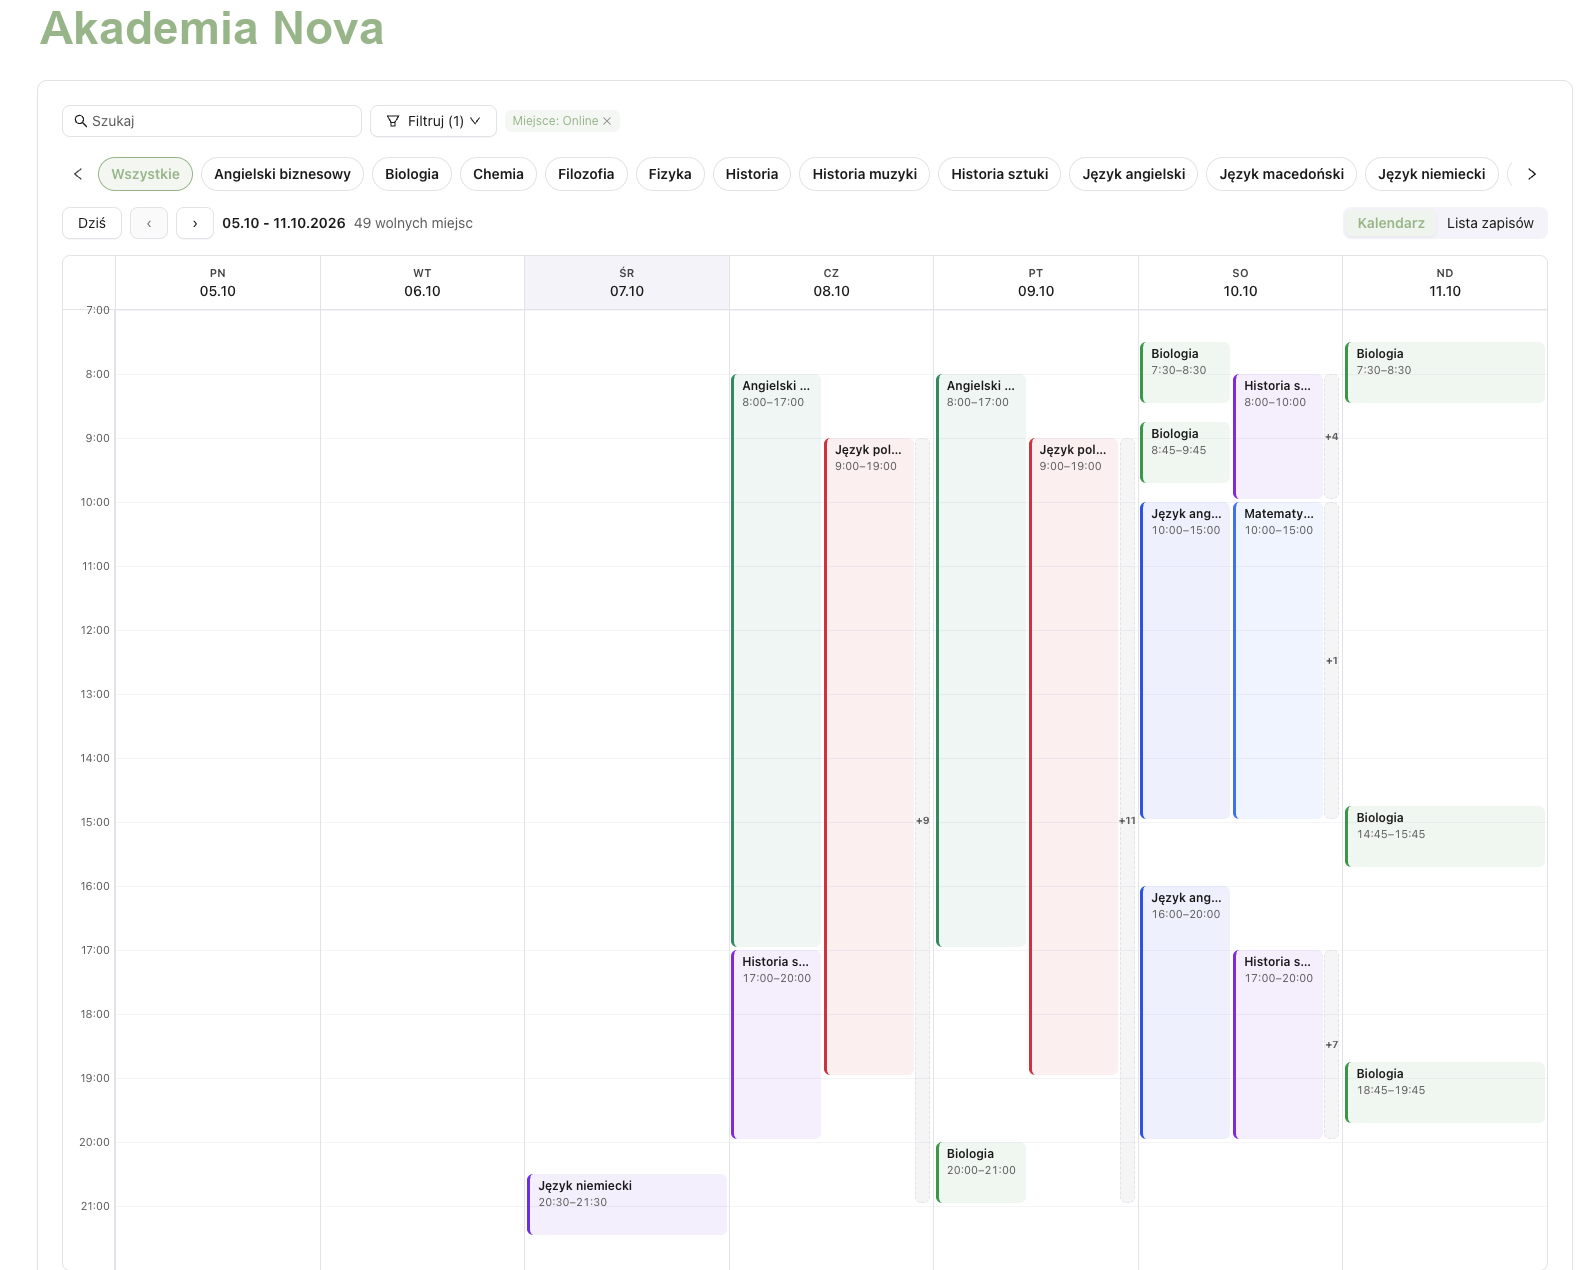
Task: Open Sunday Biologia 14:45–15:45 event
Action: [1445, 836]
